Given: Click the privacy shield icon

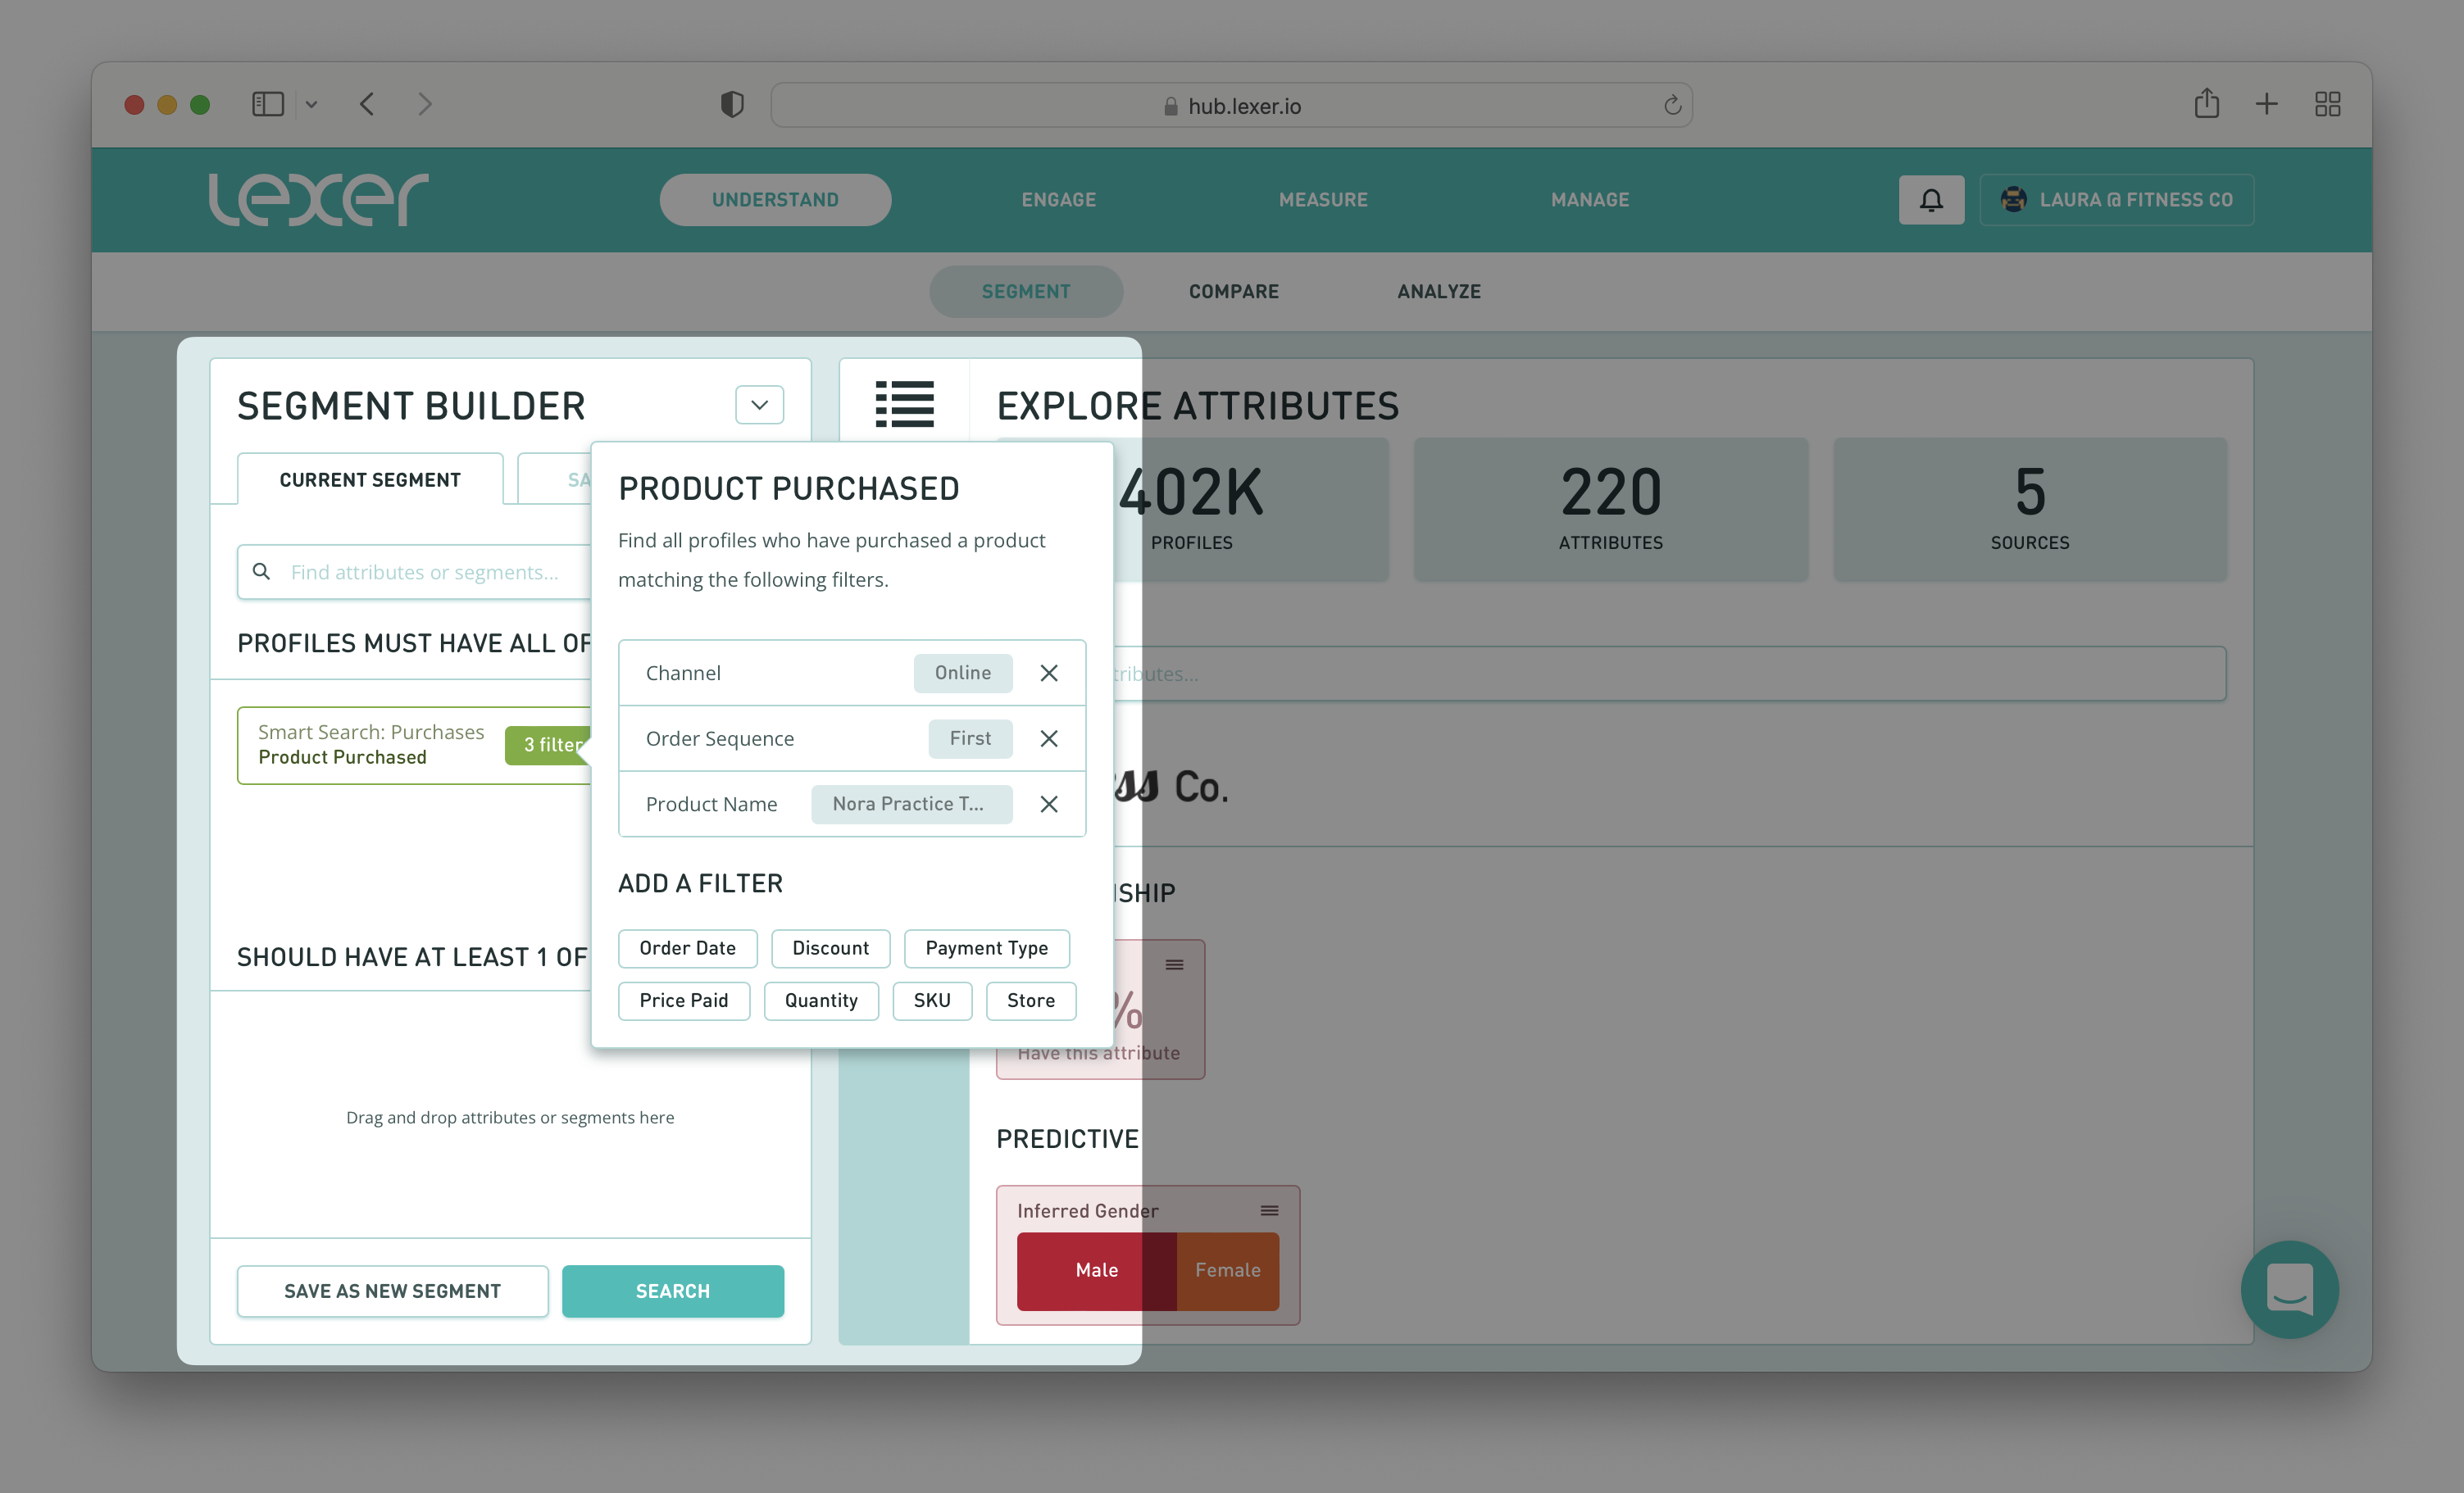Looking at the screenshot, I should tap(731, 104).
